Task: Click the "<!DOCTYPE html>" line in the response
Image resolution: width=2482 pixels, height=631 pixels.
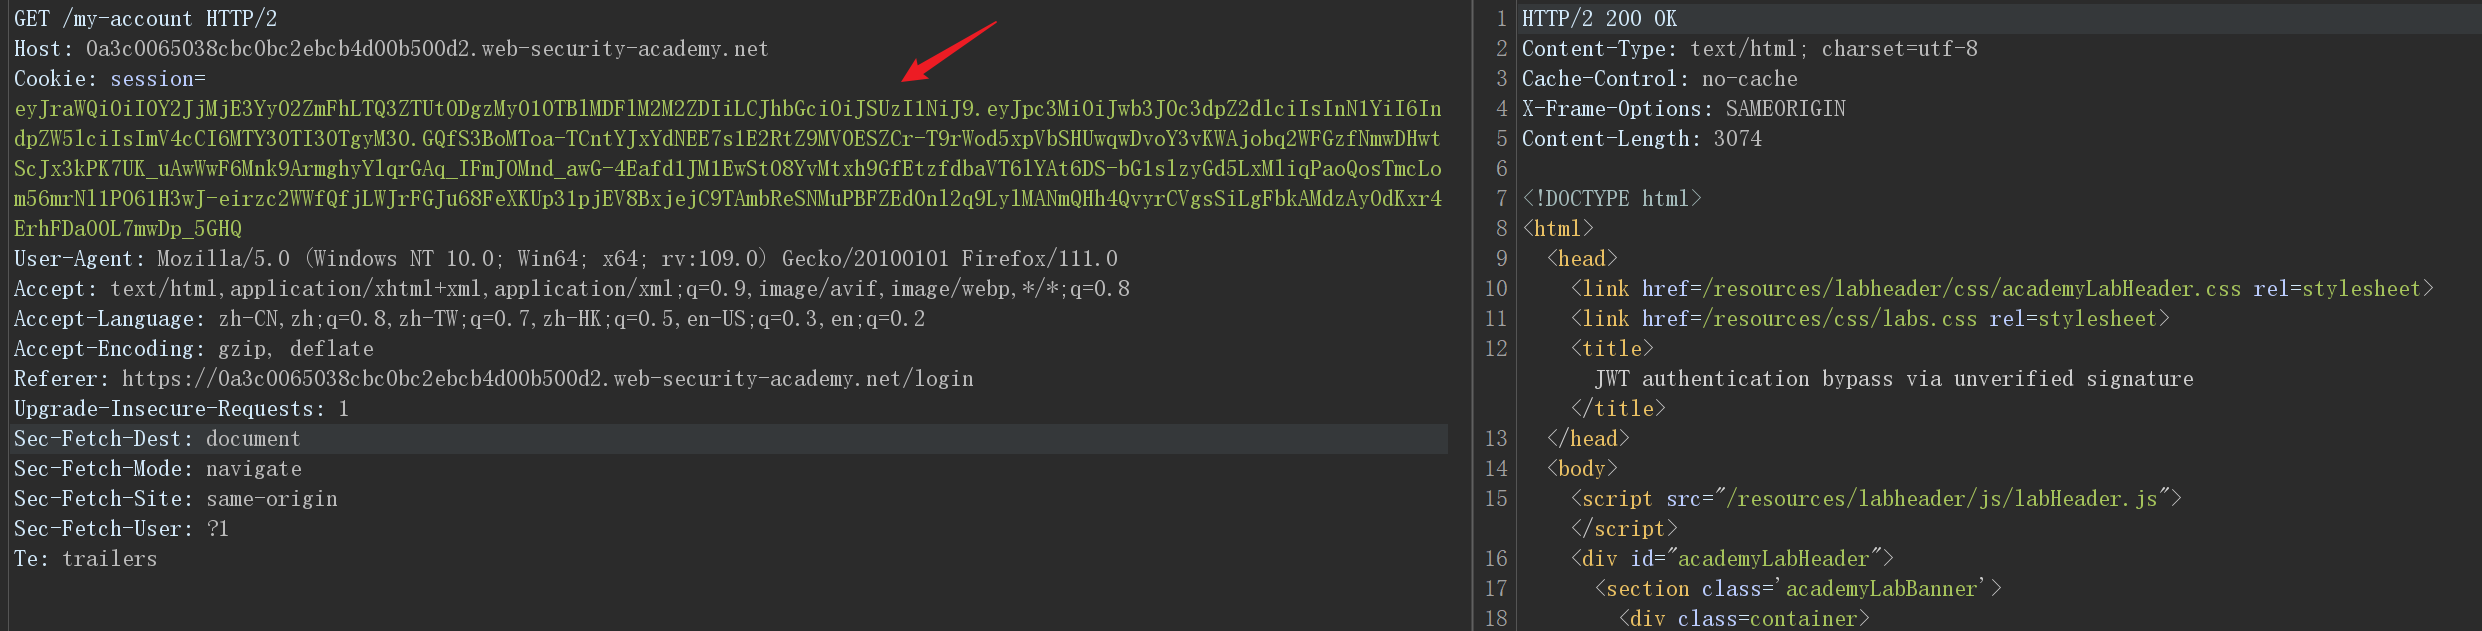Action: click(x=1612, y=198)
